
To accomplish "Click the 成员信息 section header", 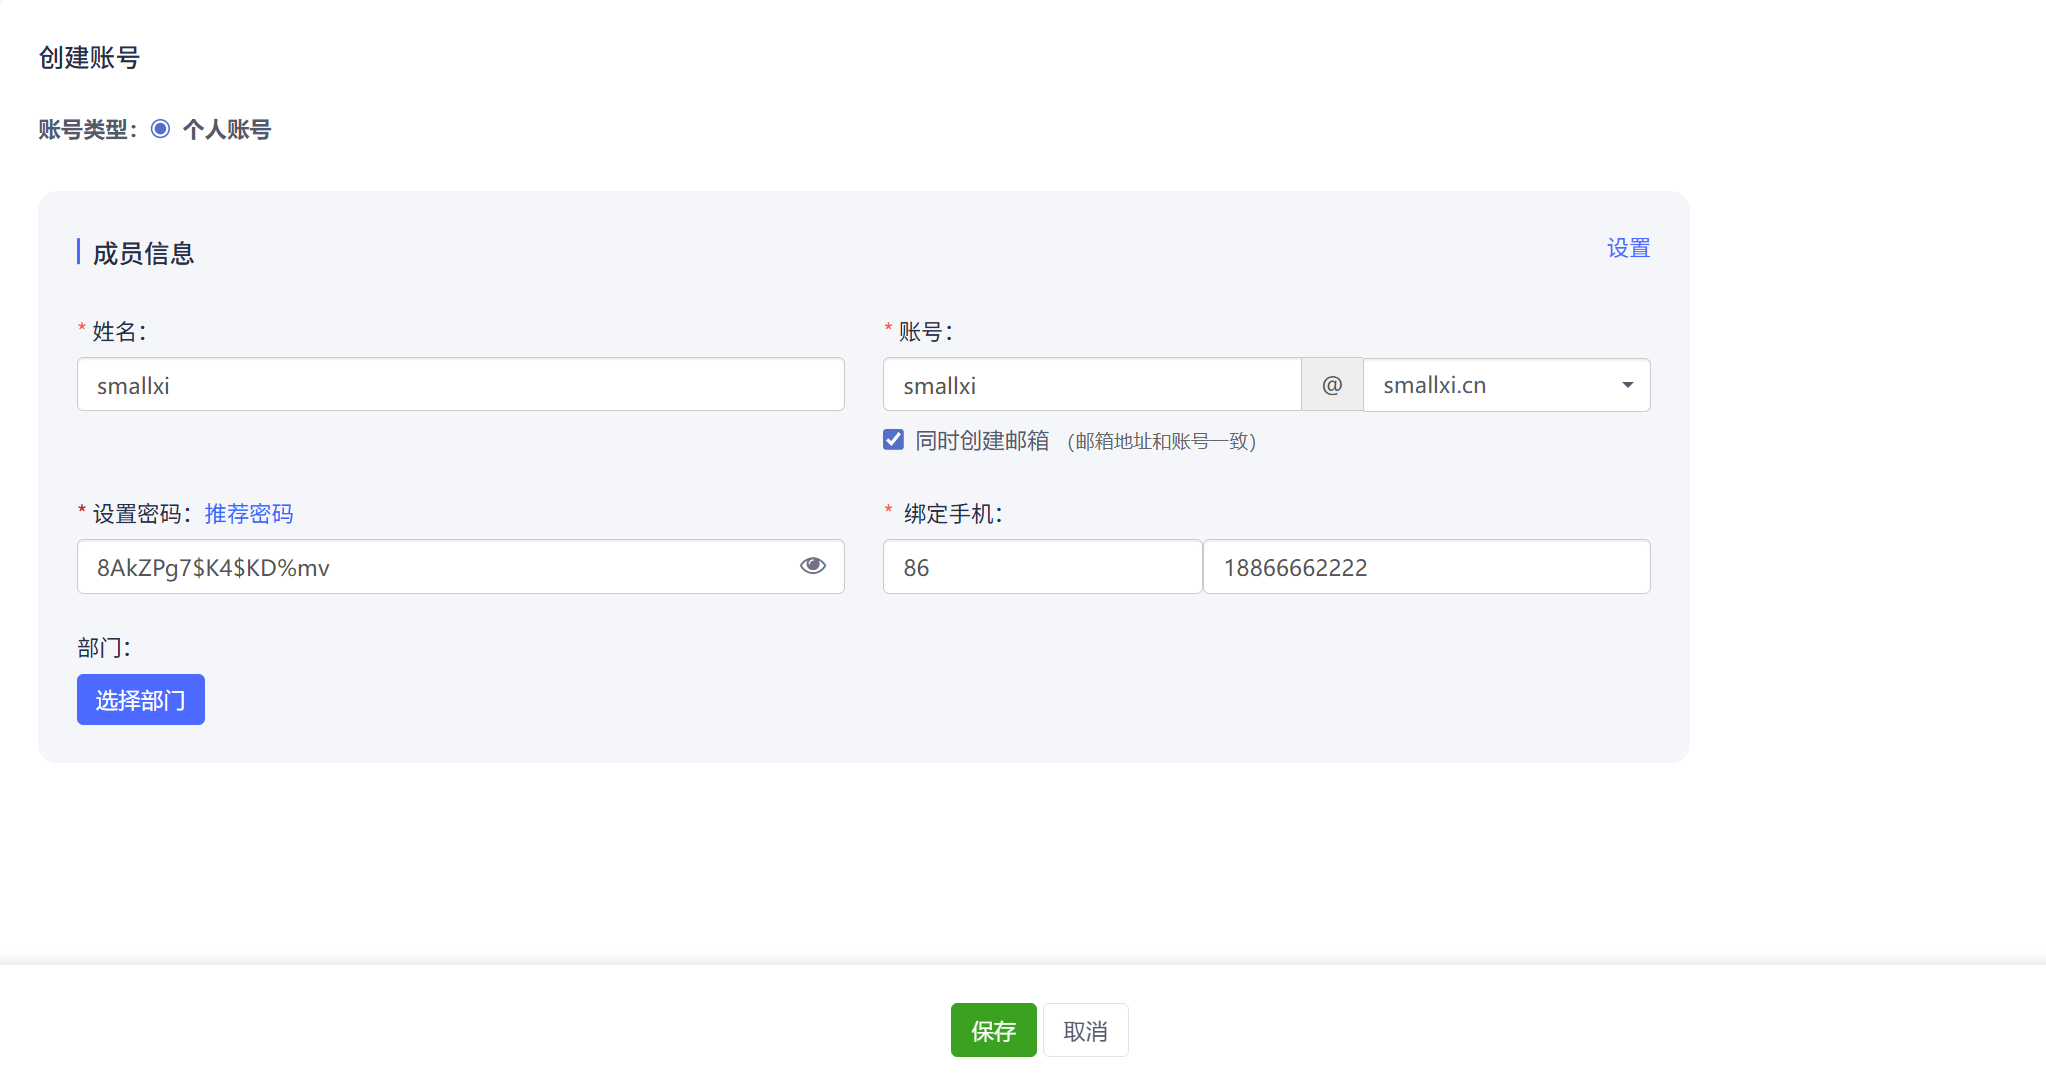I will 143,252.
